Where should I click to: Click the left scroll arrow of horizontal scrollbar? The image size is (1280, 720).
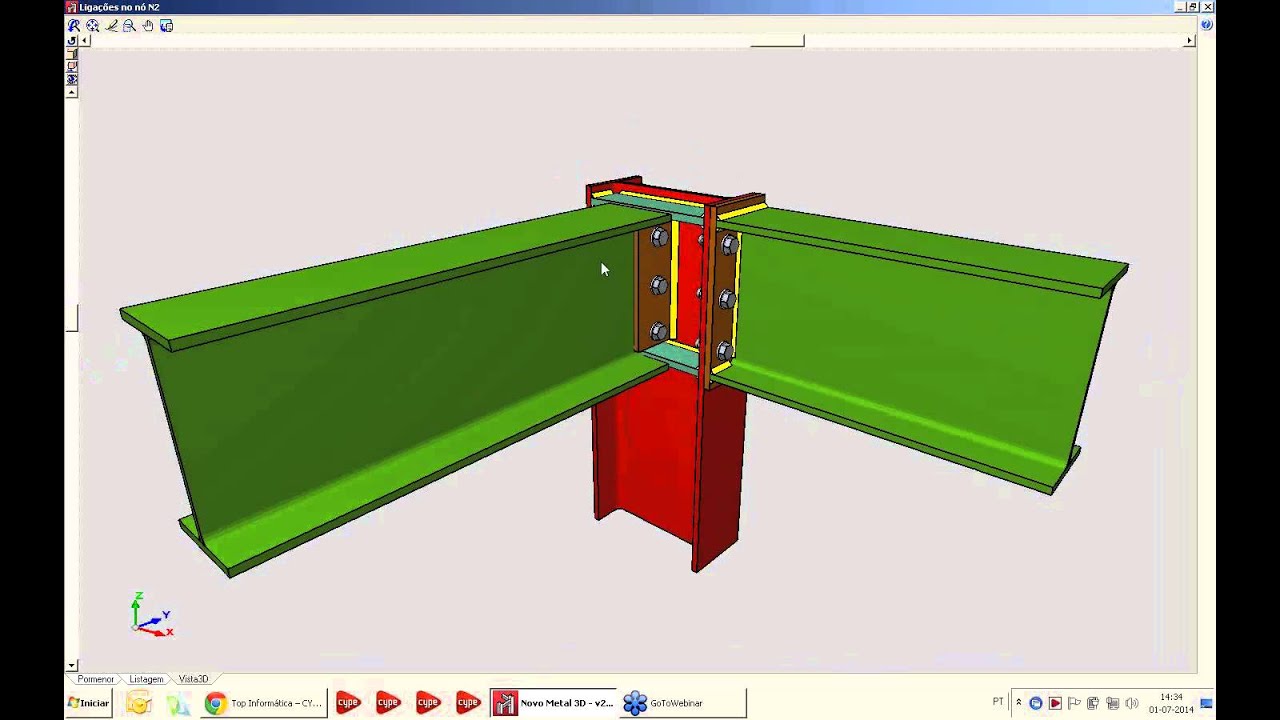86,41
